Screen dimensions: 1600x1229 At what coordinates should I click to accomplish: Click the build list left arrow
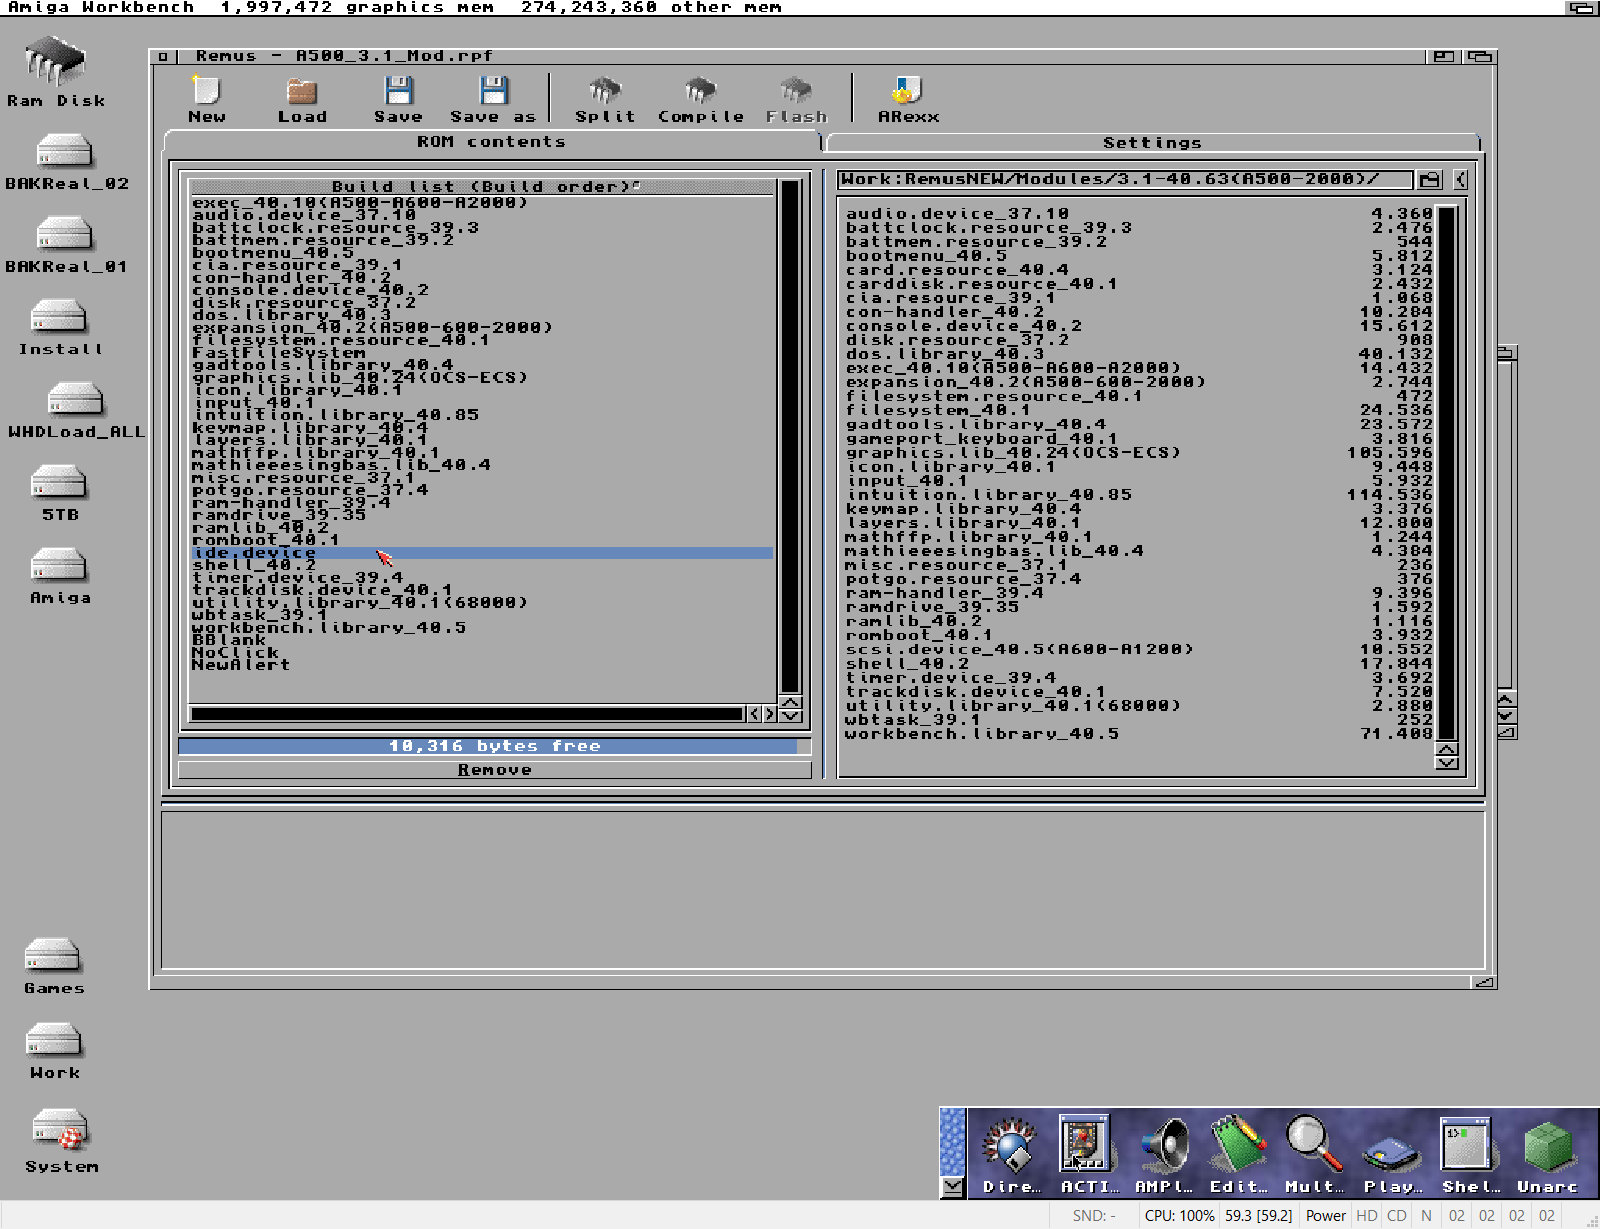pyautogui.click(x=754, y=714)
